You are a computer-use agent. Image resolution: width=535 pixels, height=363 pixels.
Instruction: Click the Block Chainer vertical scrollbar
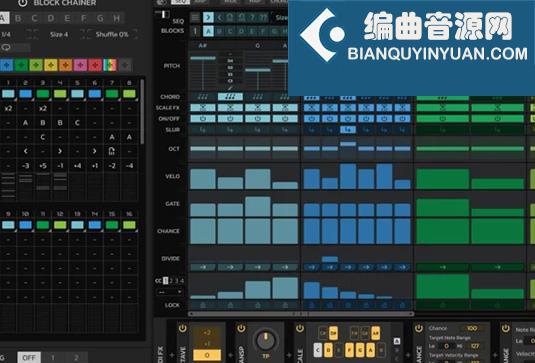pyautogui.click(x=142, y=112)
